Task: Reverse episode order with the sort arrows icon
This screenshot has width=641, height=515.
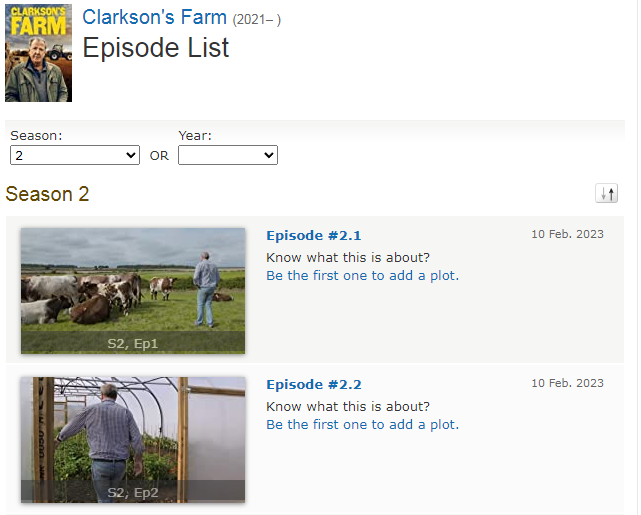Action: 606,193
